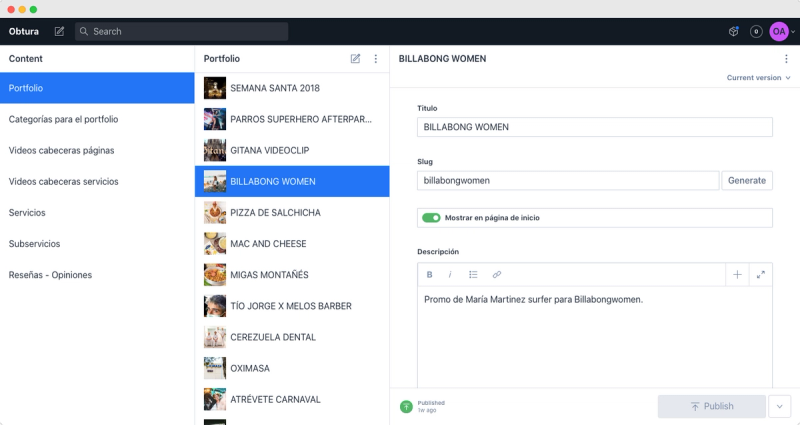
Task: Click the Slug input field
Action: click(568, 181)
